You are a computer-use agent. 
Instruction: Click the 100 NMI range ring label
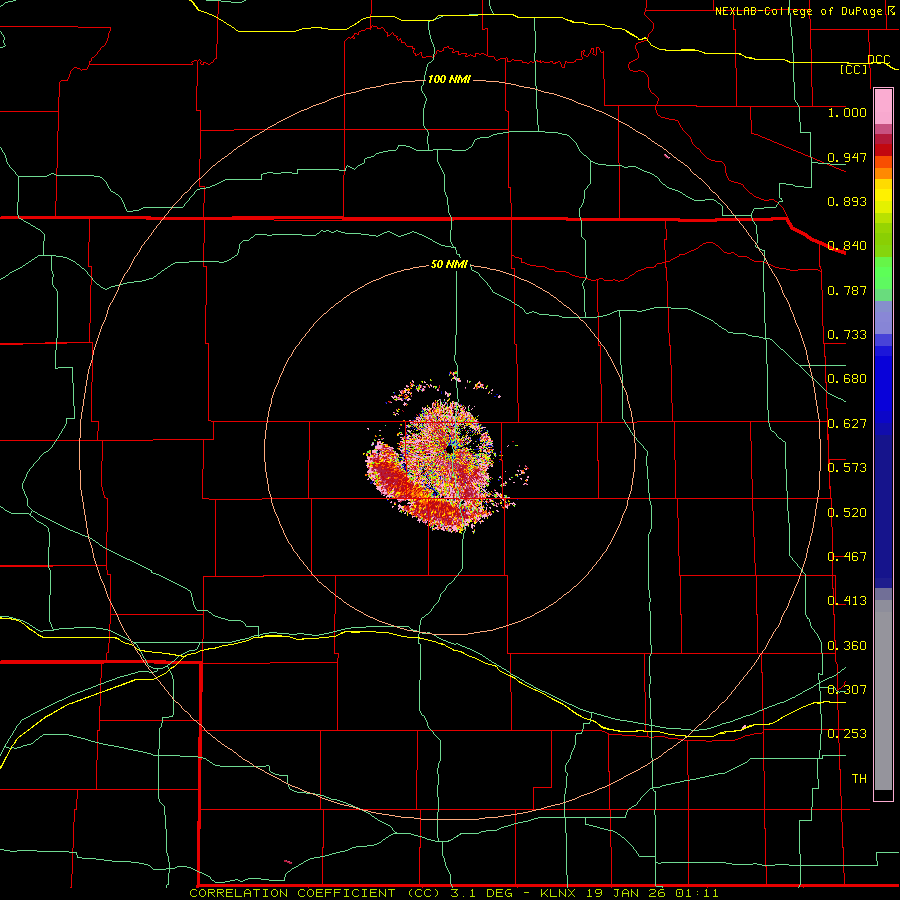pyautogui.click(x=449, y=79)
